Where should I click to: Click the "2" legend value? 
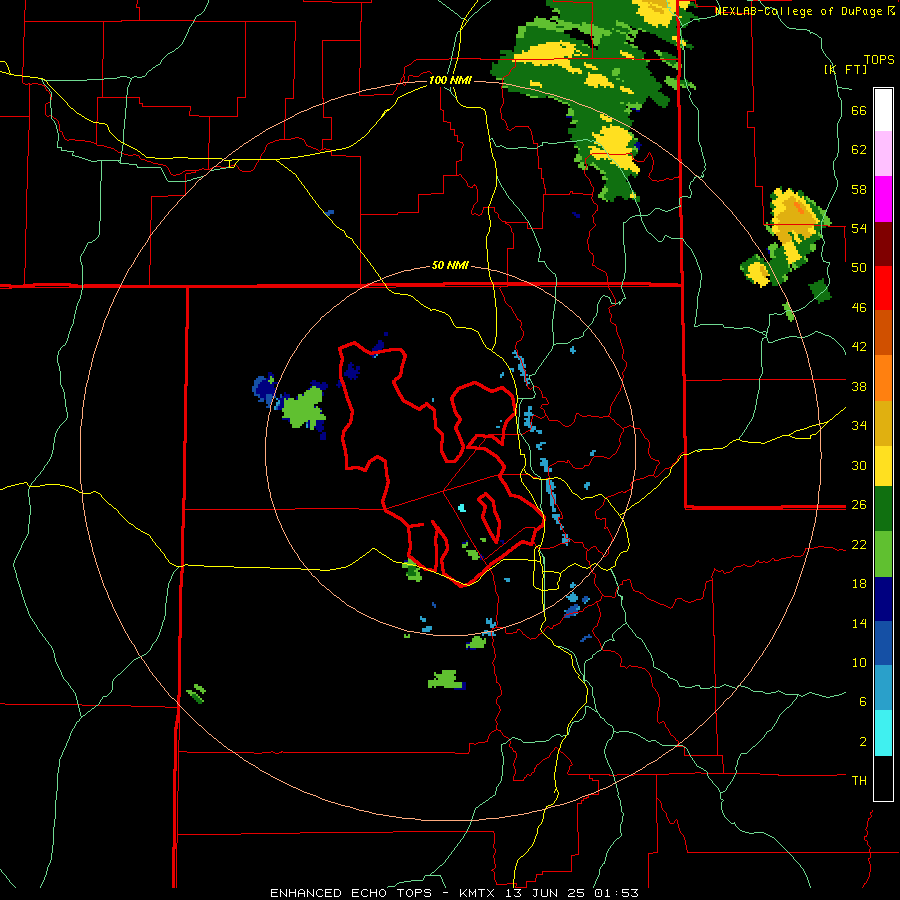pyautogui.click(x=863, y=742)
